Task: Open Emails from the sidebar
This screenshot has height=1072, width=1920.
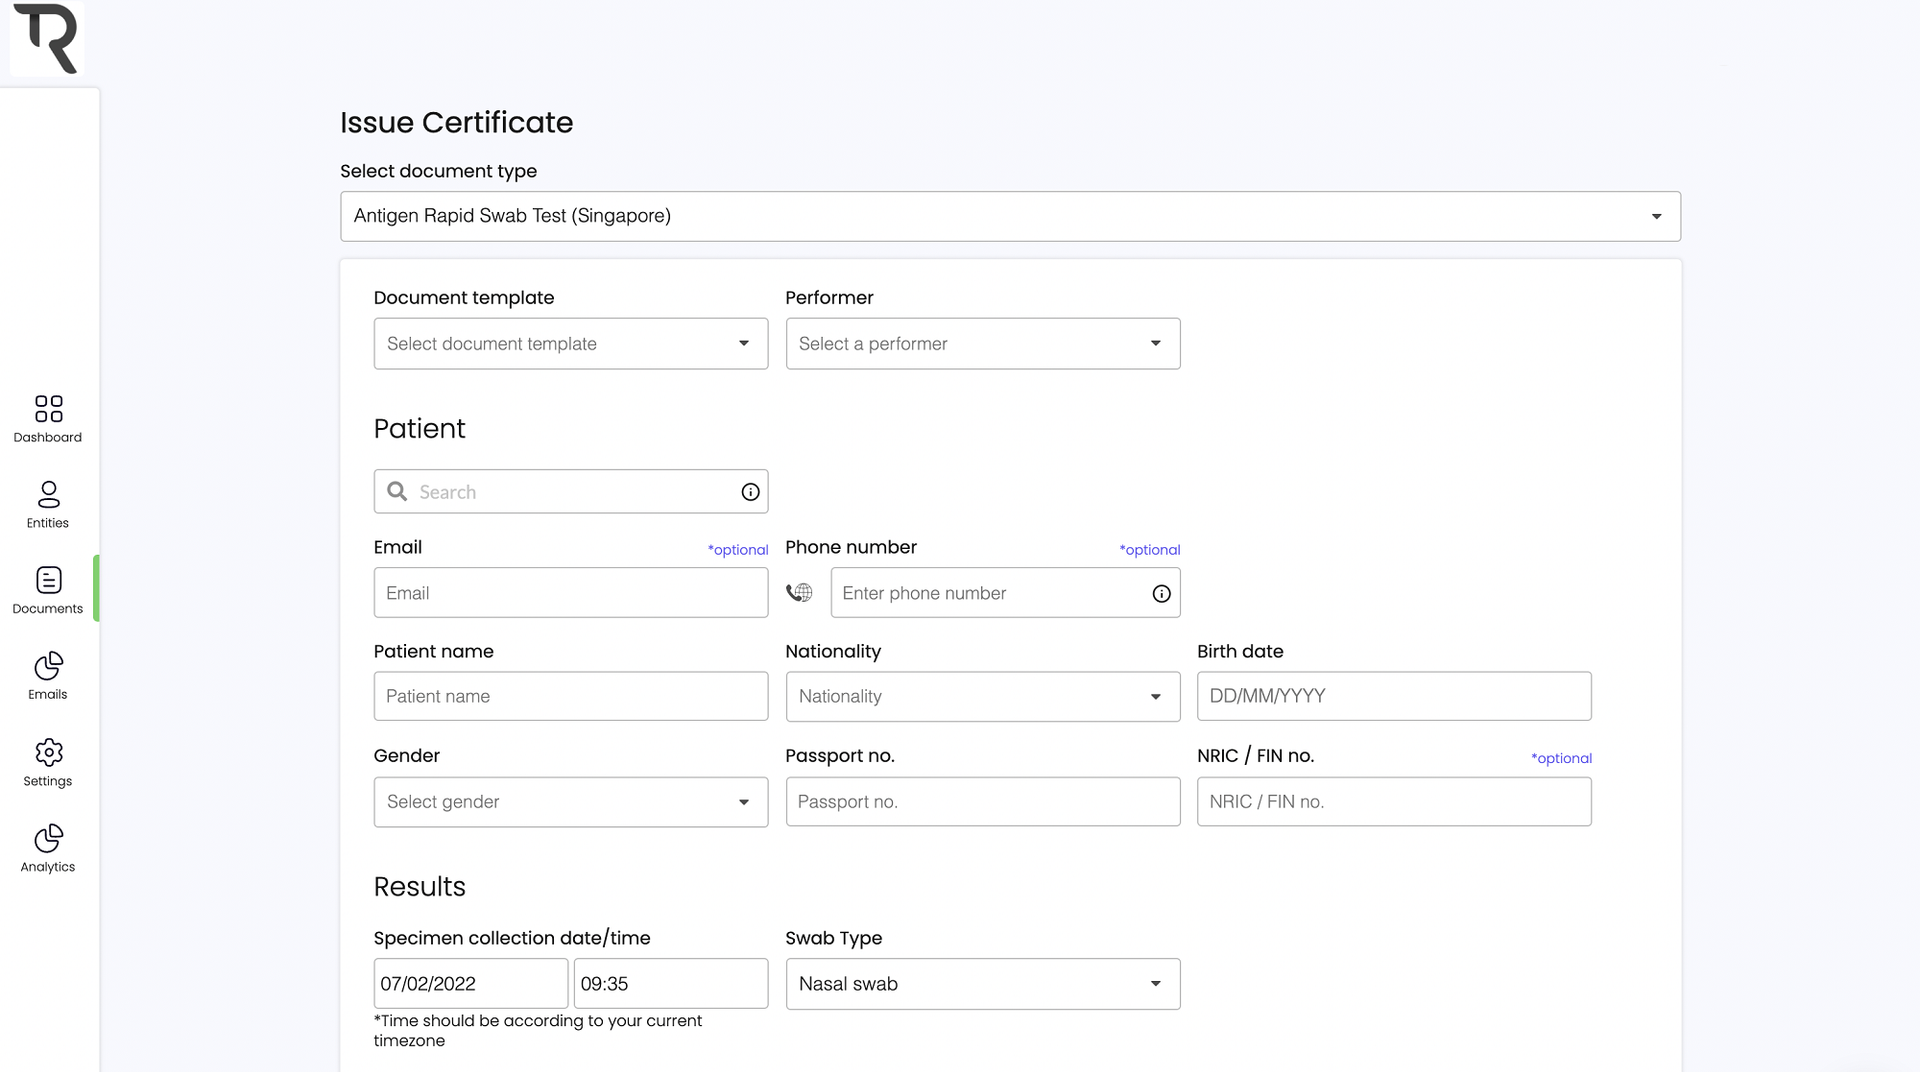Action: pyautogui.click(x=48, y=676)
